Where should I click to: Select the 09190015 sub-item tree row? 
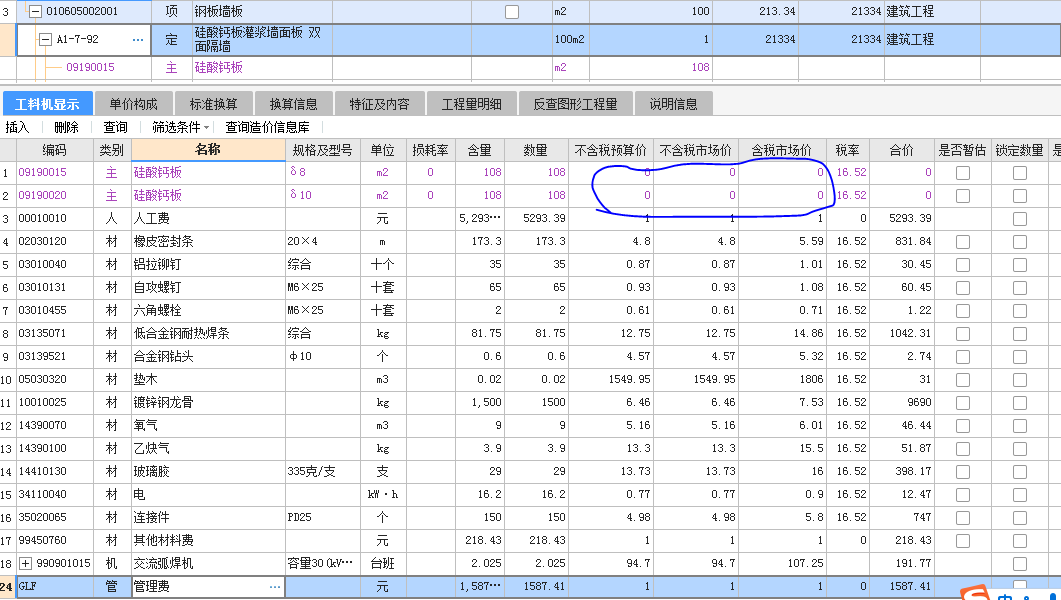(x=91, y=68)
